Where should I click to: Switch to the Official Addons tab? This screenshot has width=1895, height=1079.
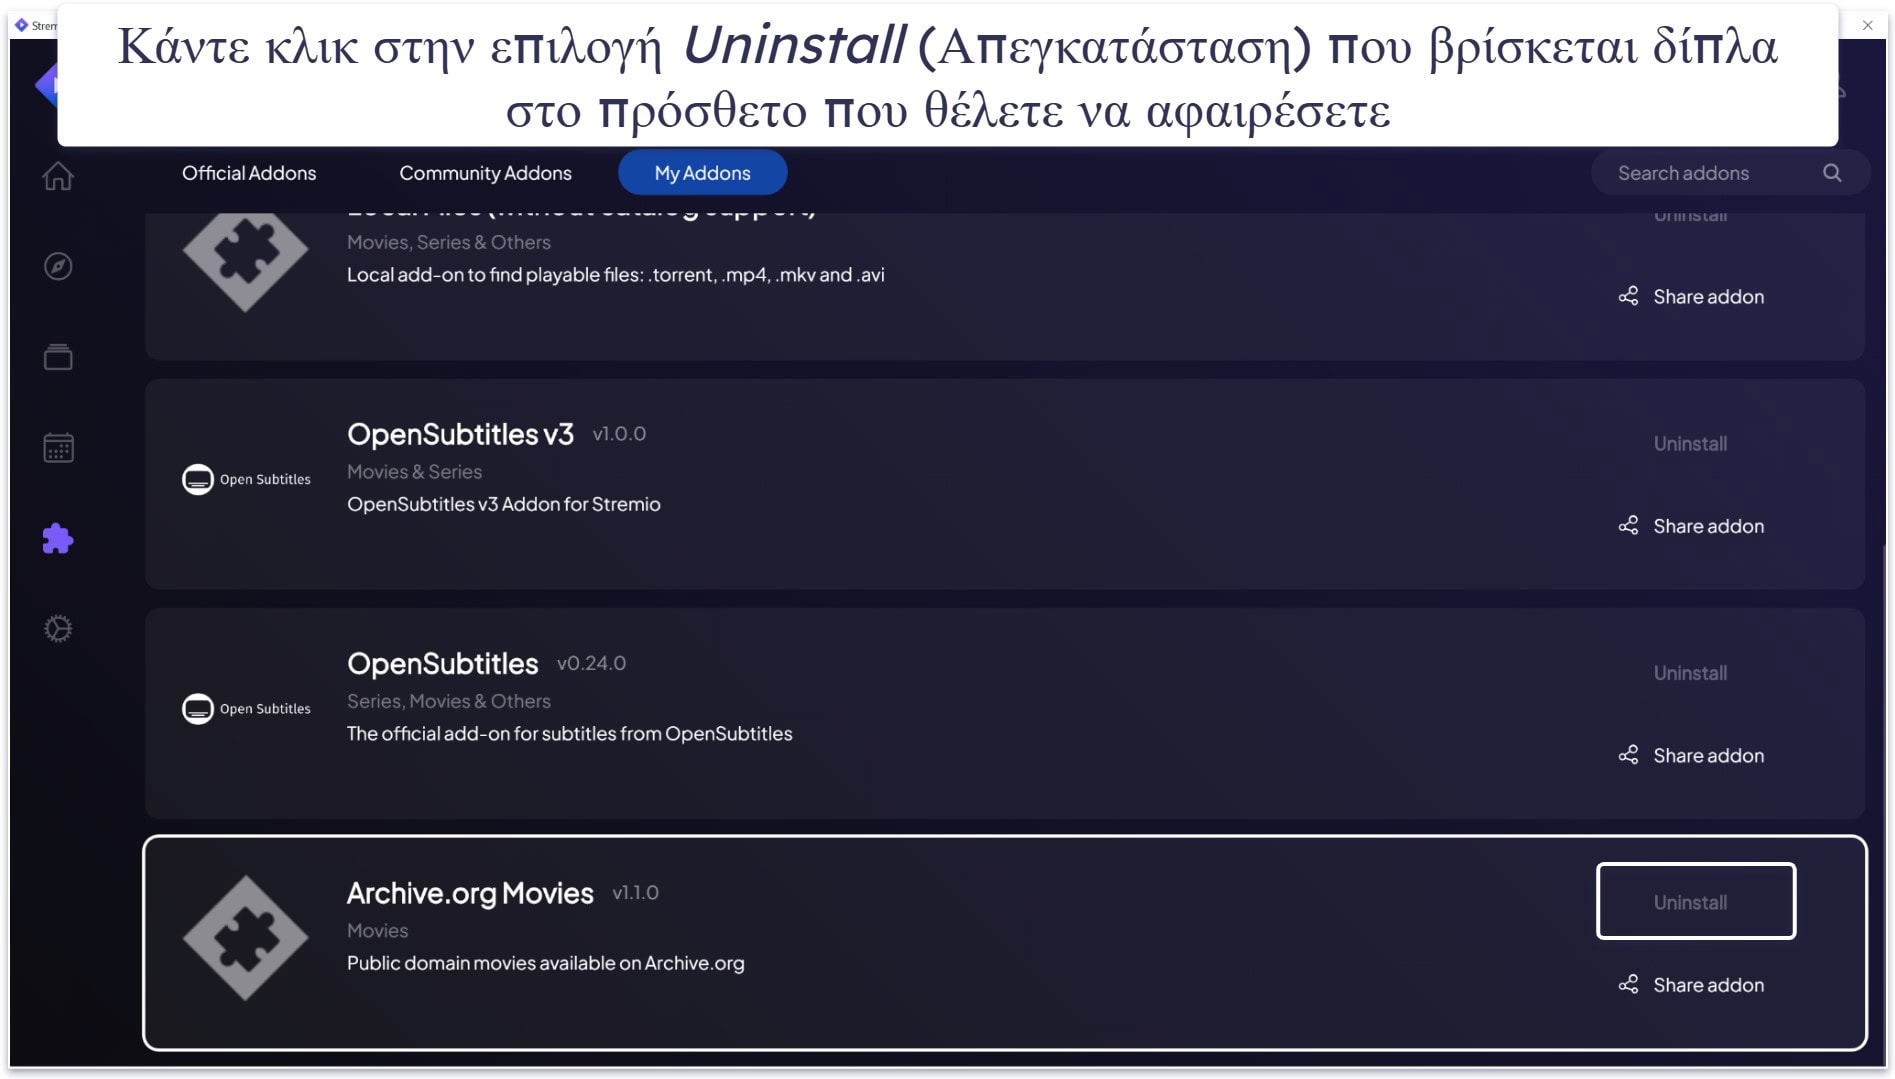249,173
